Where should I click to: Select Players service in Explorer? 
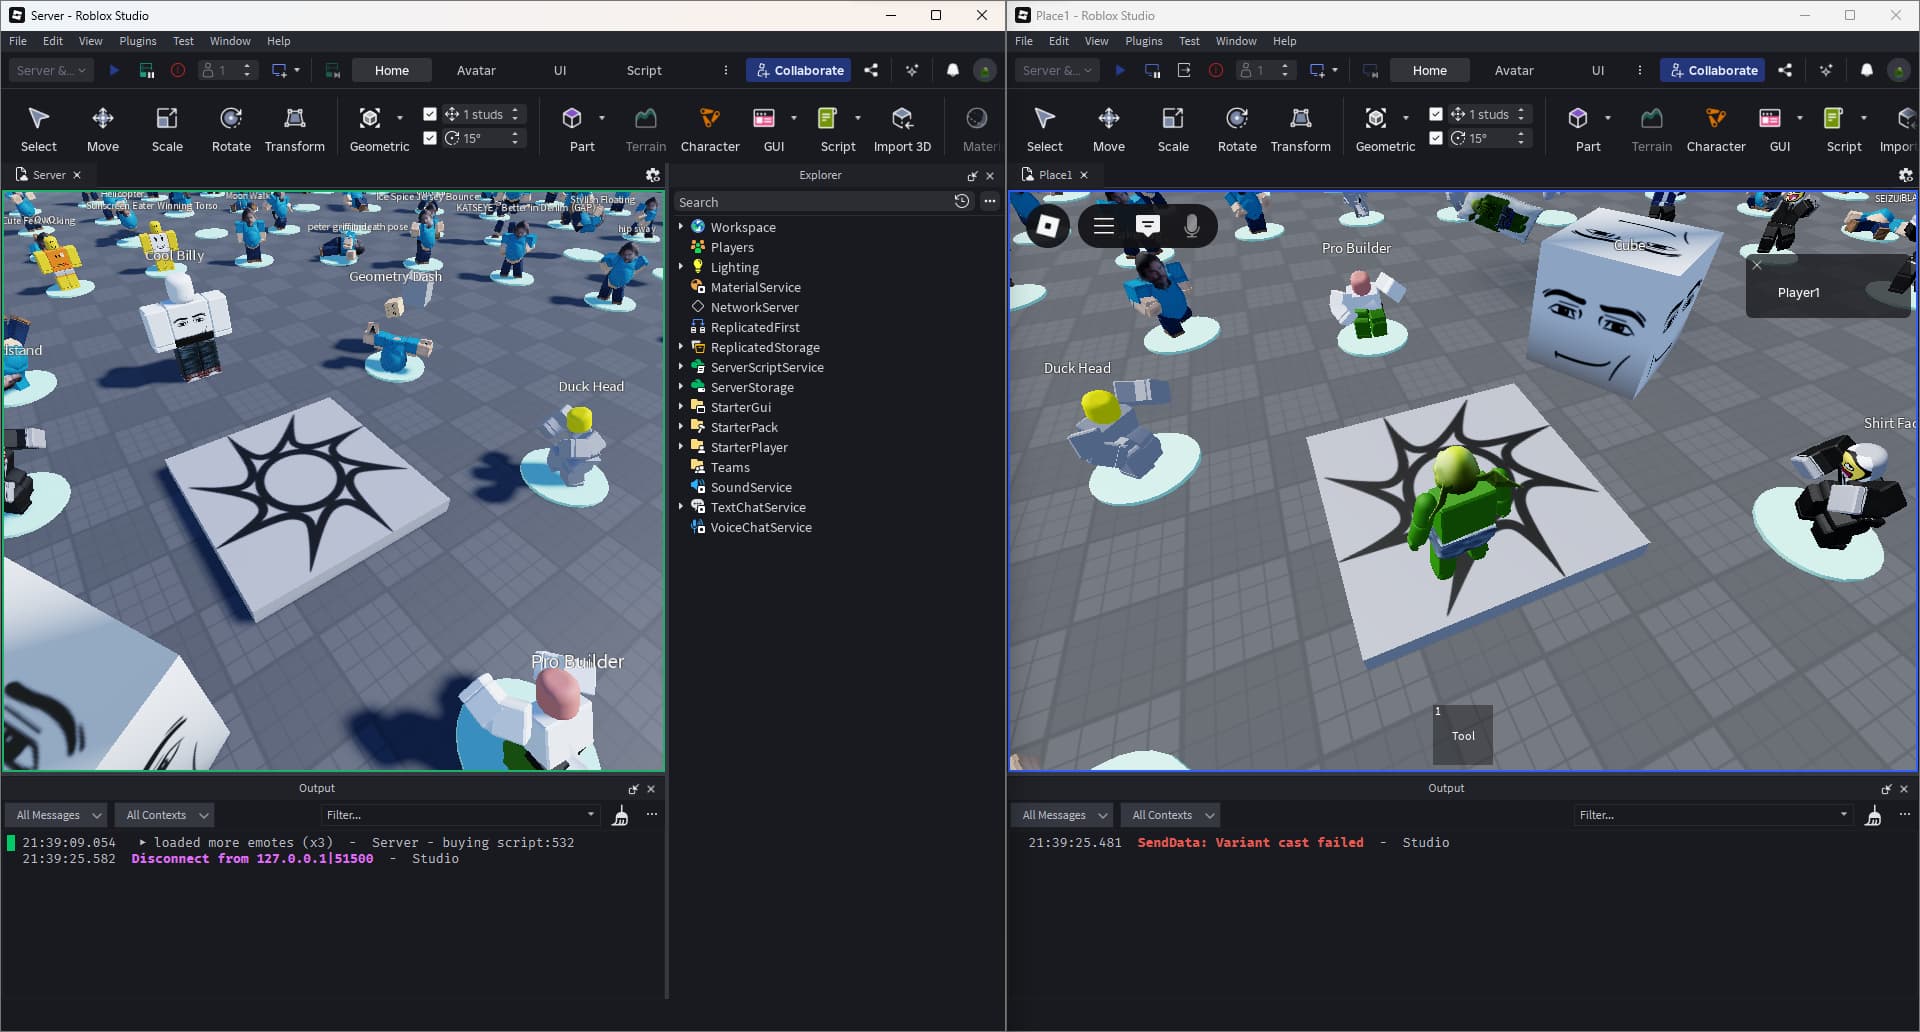coord(732,247)
